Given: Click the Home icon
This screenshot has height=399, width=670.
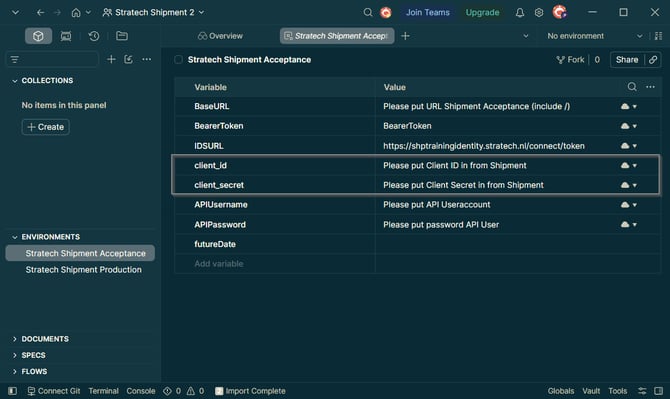Looking at the screenshot, I should (76, 12).
